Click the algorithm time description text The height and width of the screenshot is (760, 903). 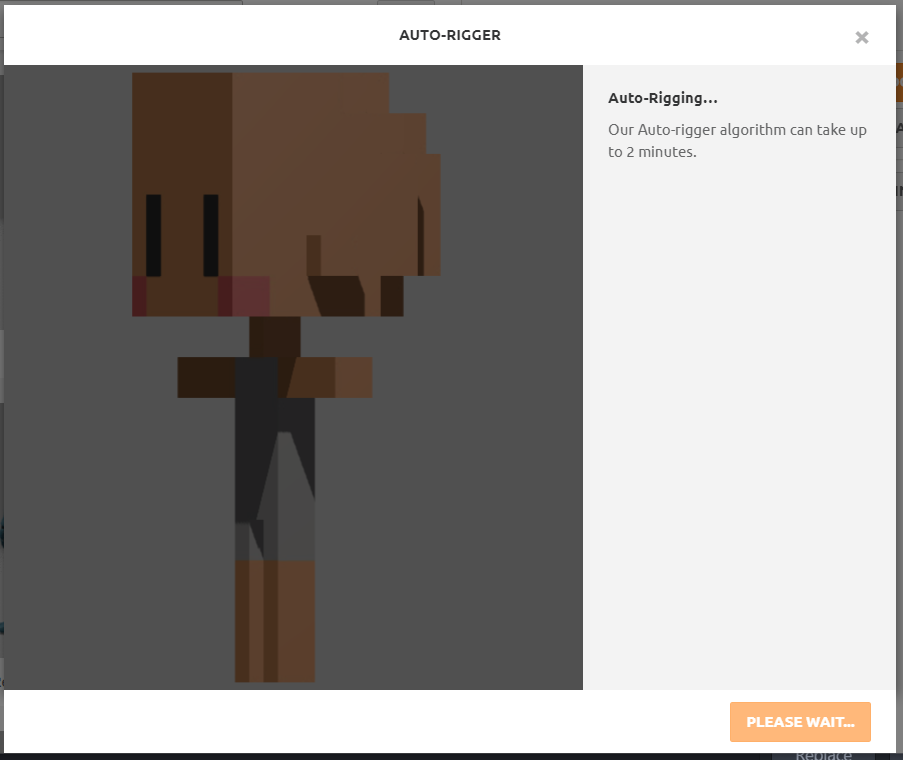(x=737, y=140)
